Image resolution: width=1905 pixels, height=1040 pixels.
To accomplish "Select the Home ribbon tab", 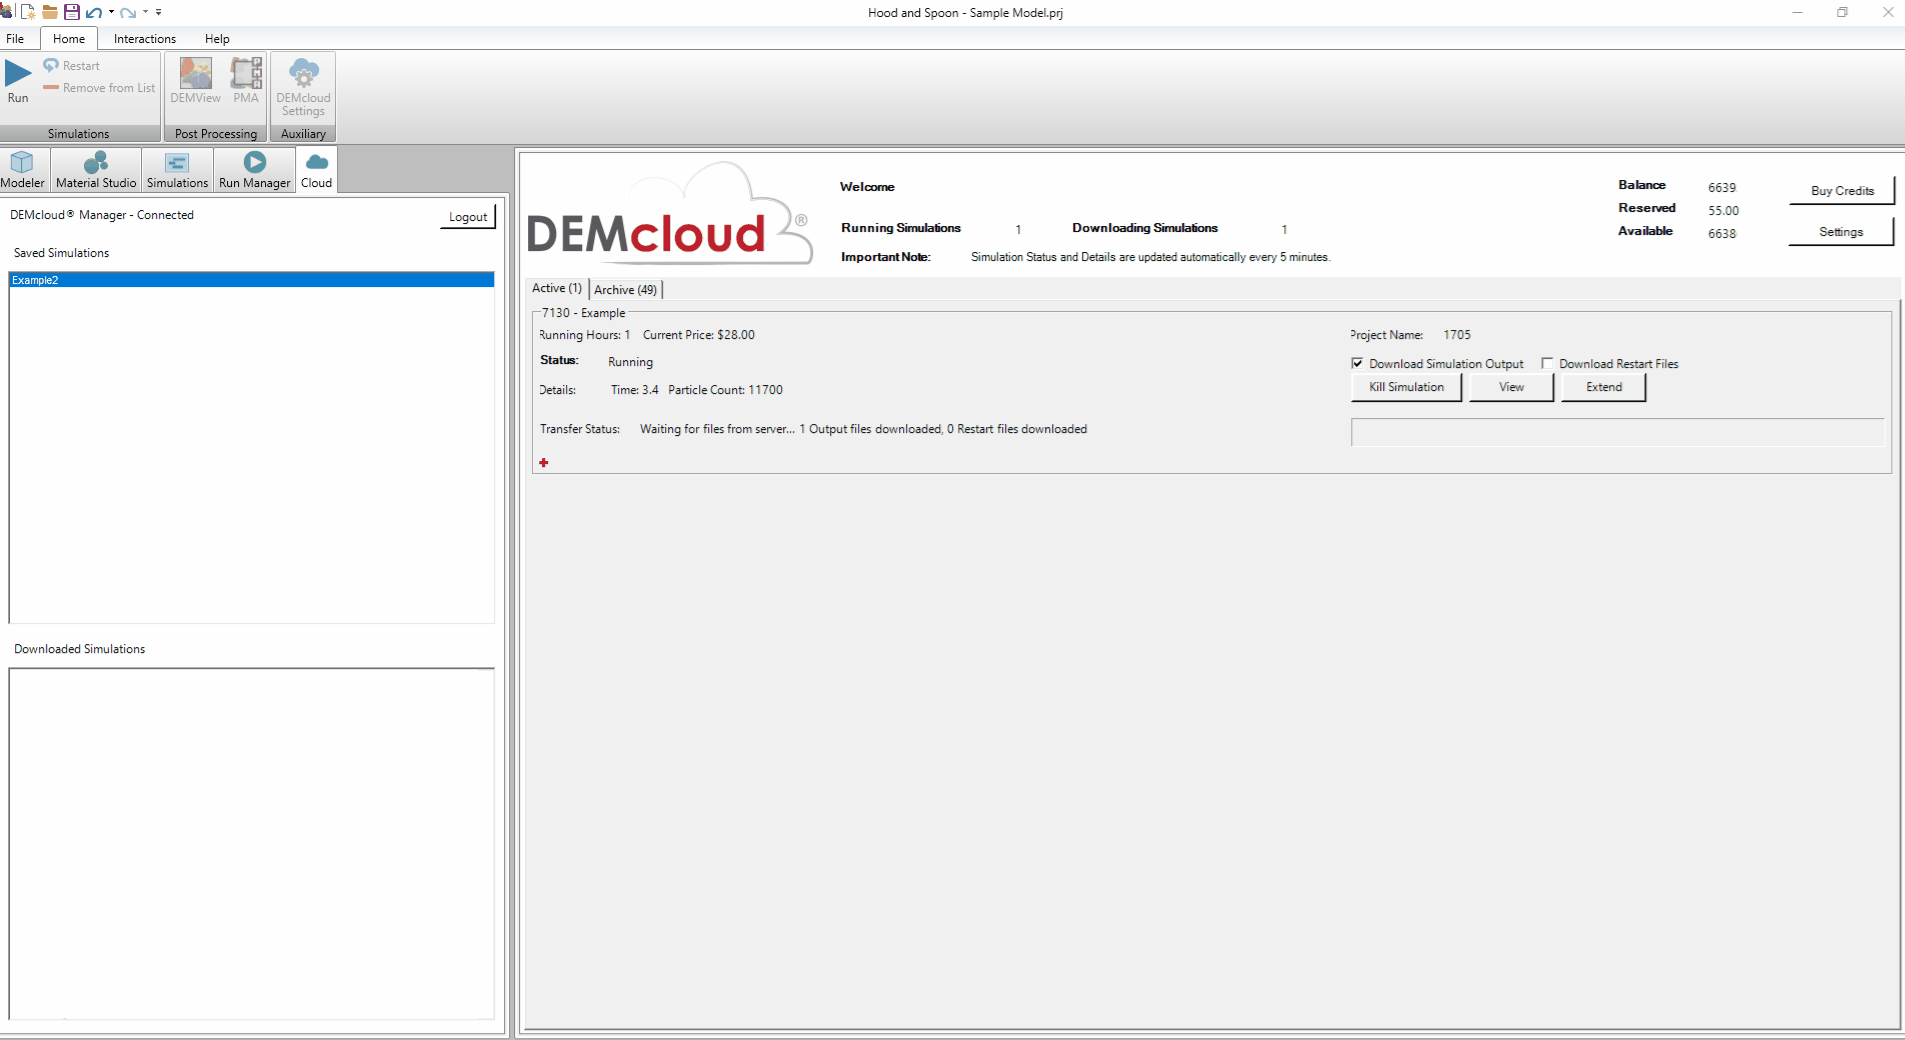I will point(69,38).
